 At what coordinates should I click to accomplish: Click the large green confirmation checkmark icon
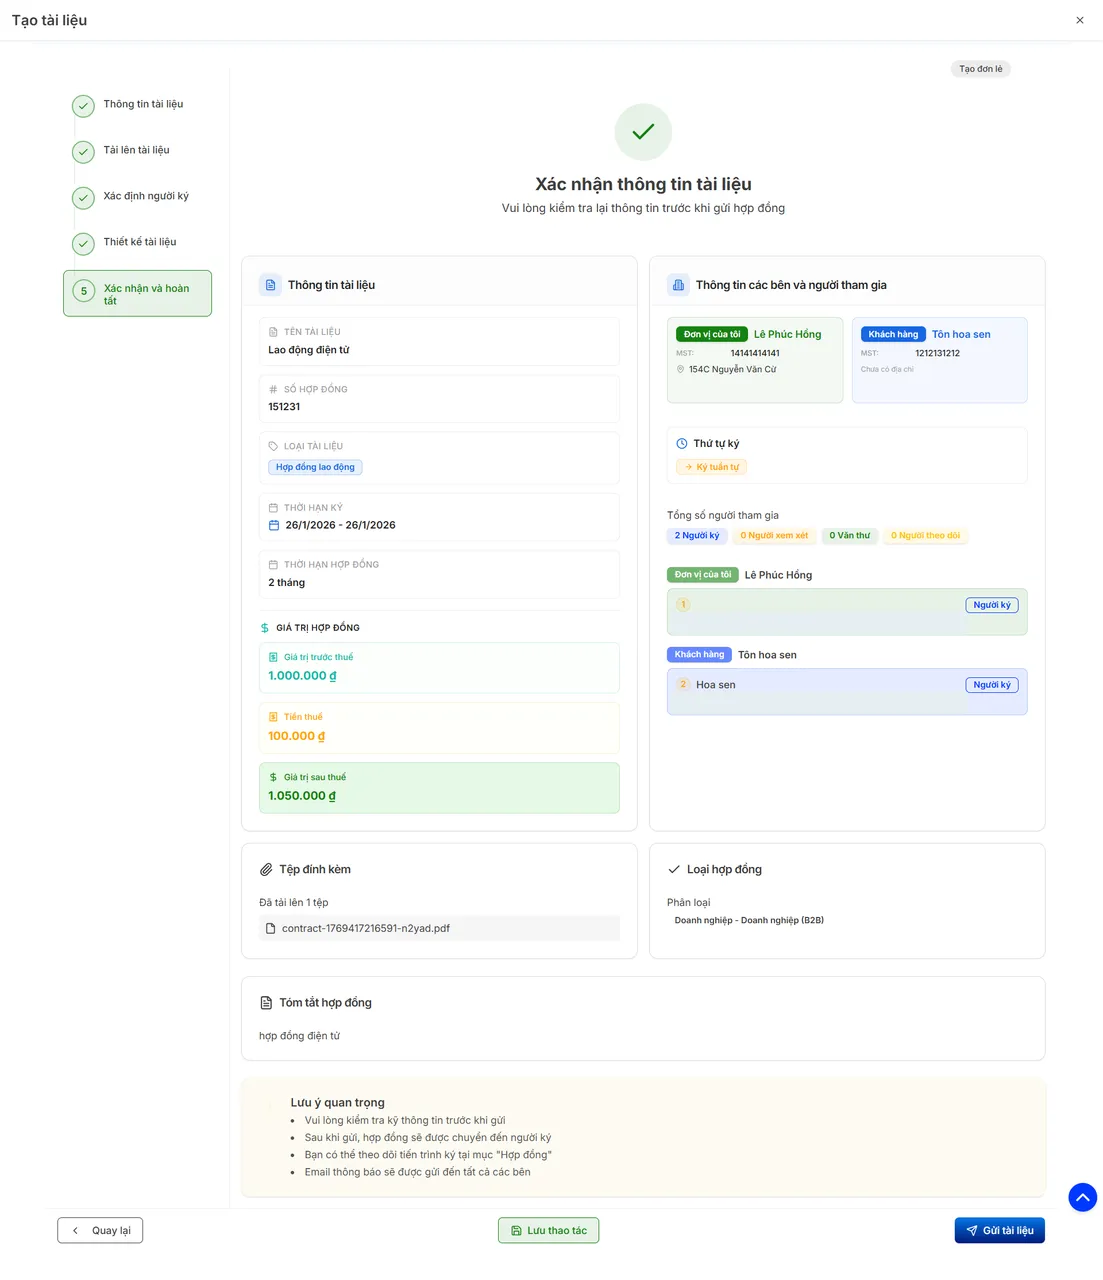point(643,132)
